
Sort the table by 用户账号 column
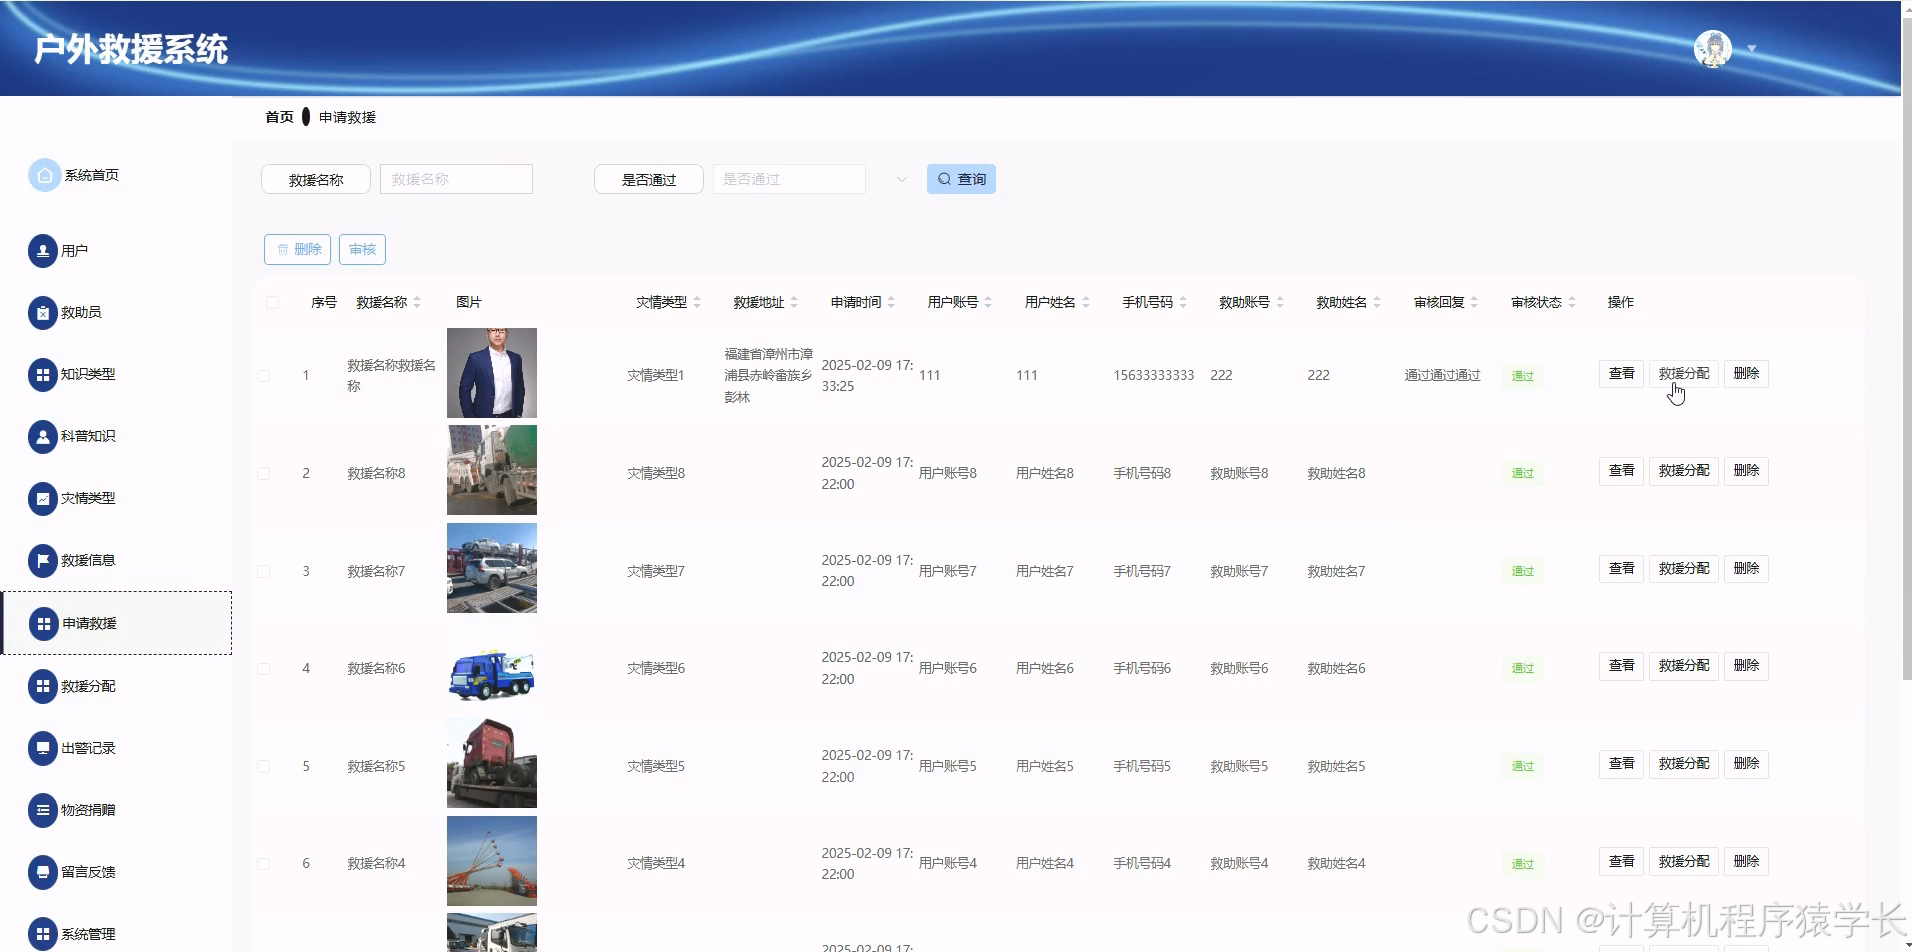988,302
